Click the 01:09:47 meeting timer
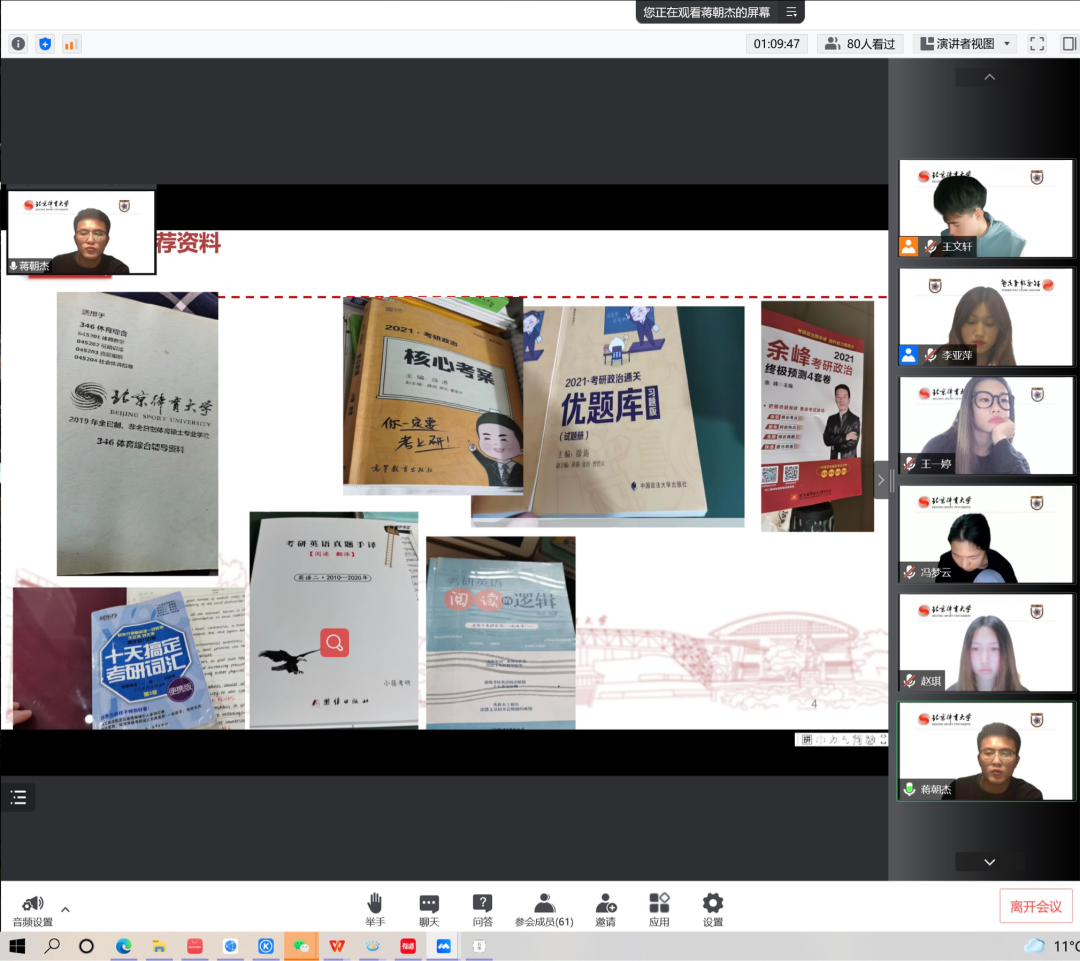1080x961 pixels. pyautogui.click(x=776, y=44)
